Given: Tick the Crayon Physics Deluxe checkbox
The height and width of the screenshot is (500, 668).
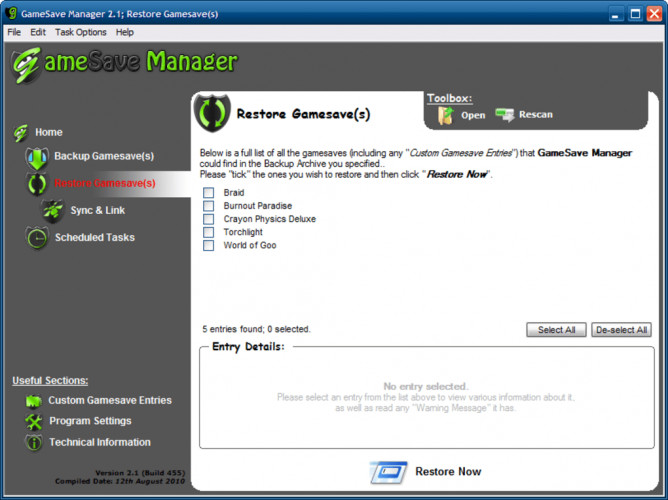Looking at the screenshot, I should tap(208, 219).
